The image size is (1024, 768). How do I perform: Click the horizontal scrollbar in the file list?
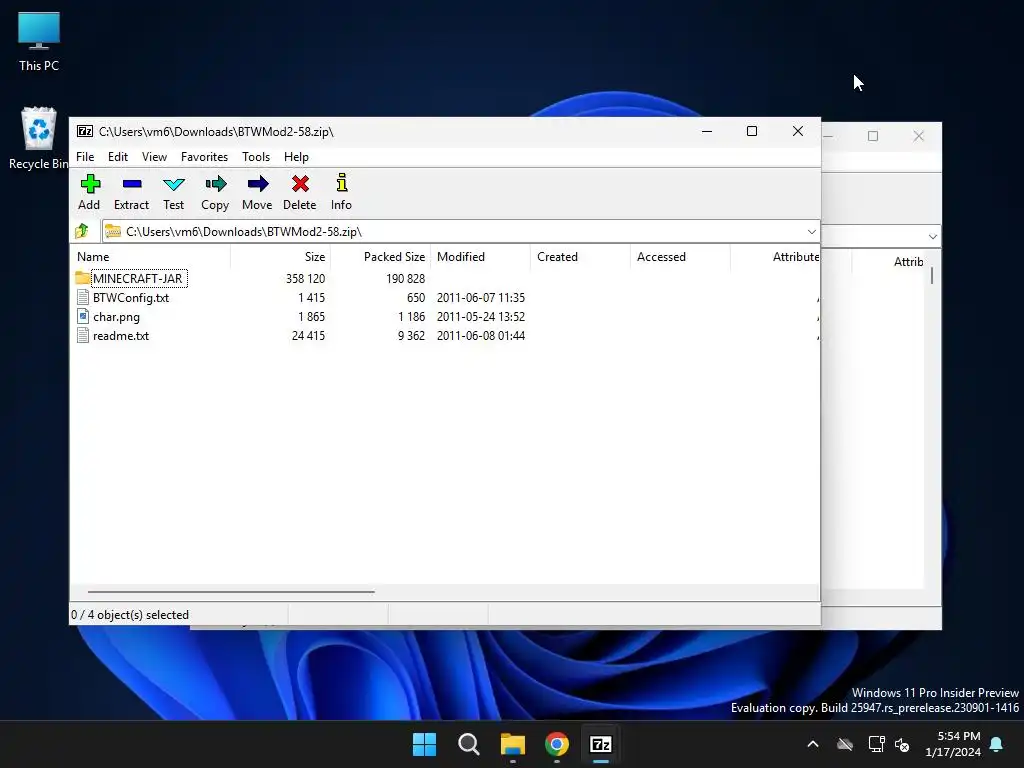tap(231, 592)
